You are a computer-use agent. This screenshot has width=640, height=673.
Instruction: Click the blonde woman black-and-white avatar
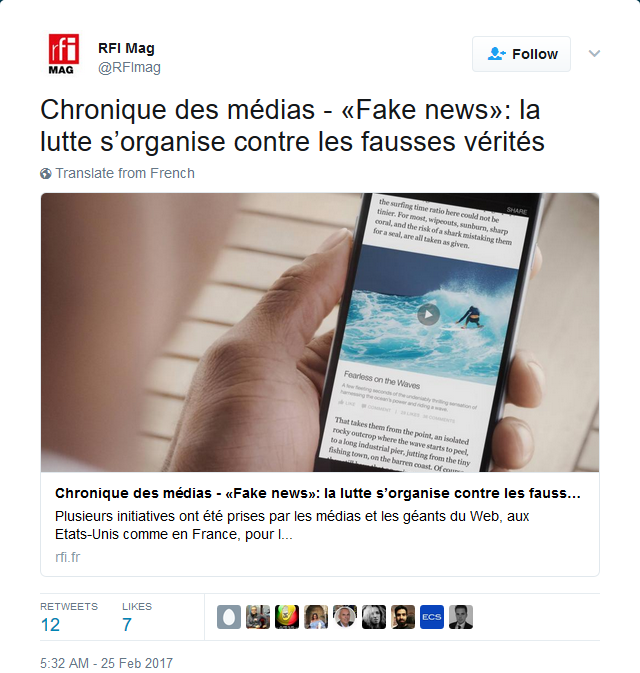point(374,617)
